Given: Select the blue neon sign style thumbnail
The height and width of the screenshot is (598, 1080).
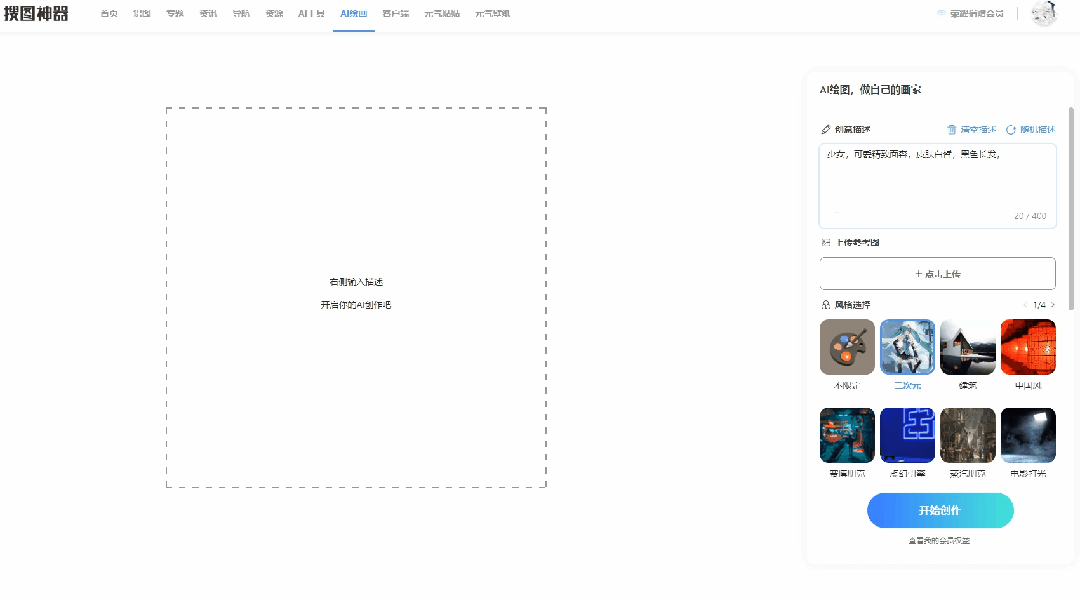Looking at the screenshot, I should 907,435.
